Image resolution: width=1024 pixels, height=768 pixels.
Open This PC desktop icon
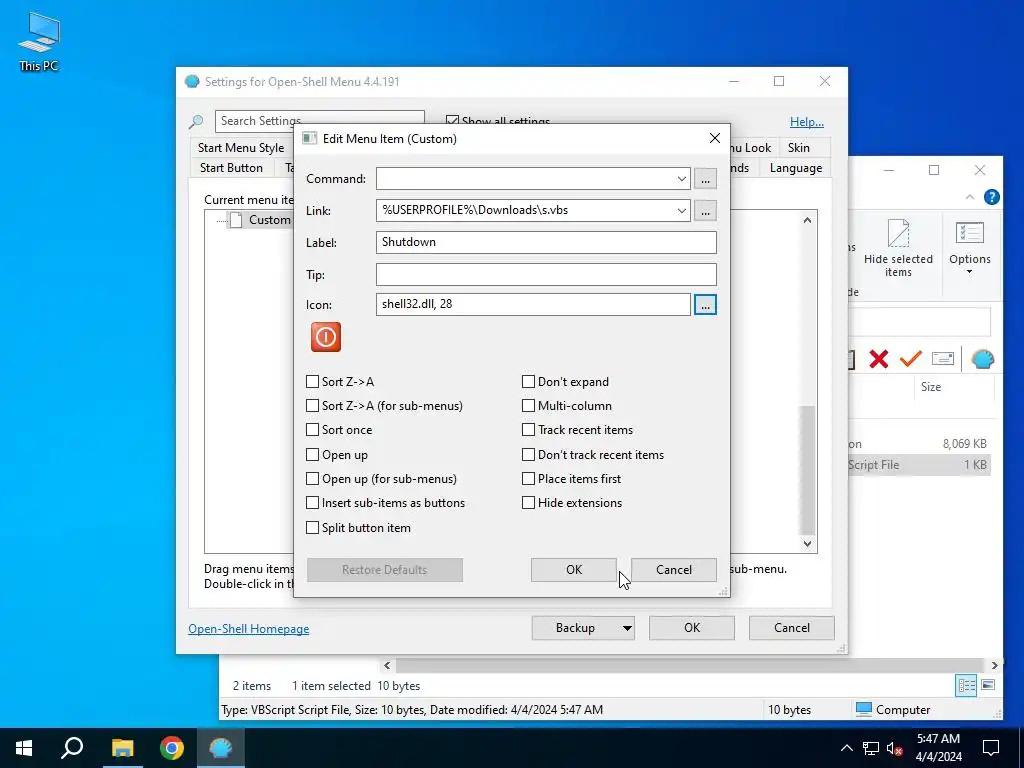(39, 42)
